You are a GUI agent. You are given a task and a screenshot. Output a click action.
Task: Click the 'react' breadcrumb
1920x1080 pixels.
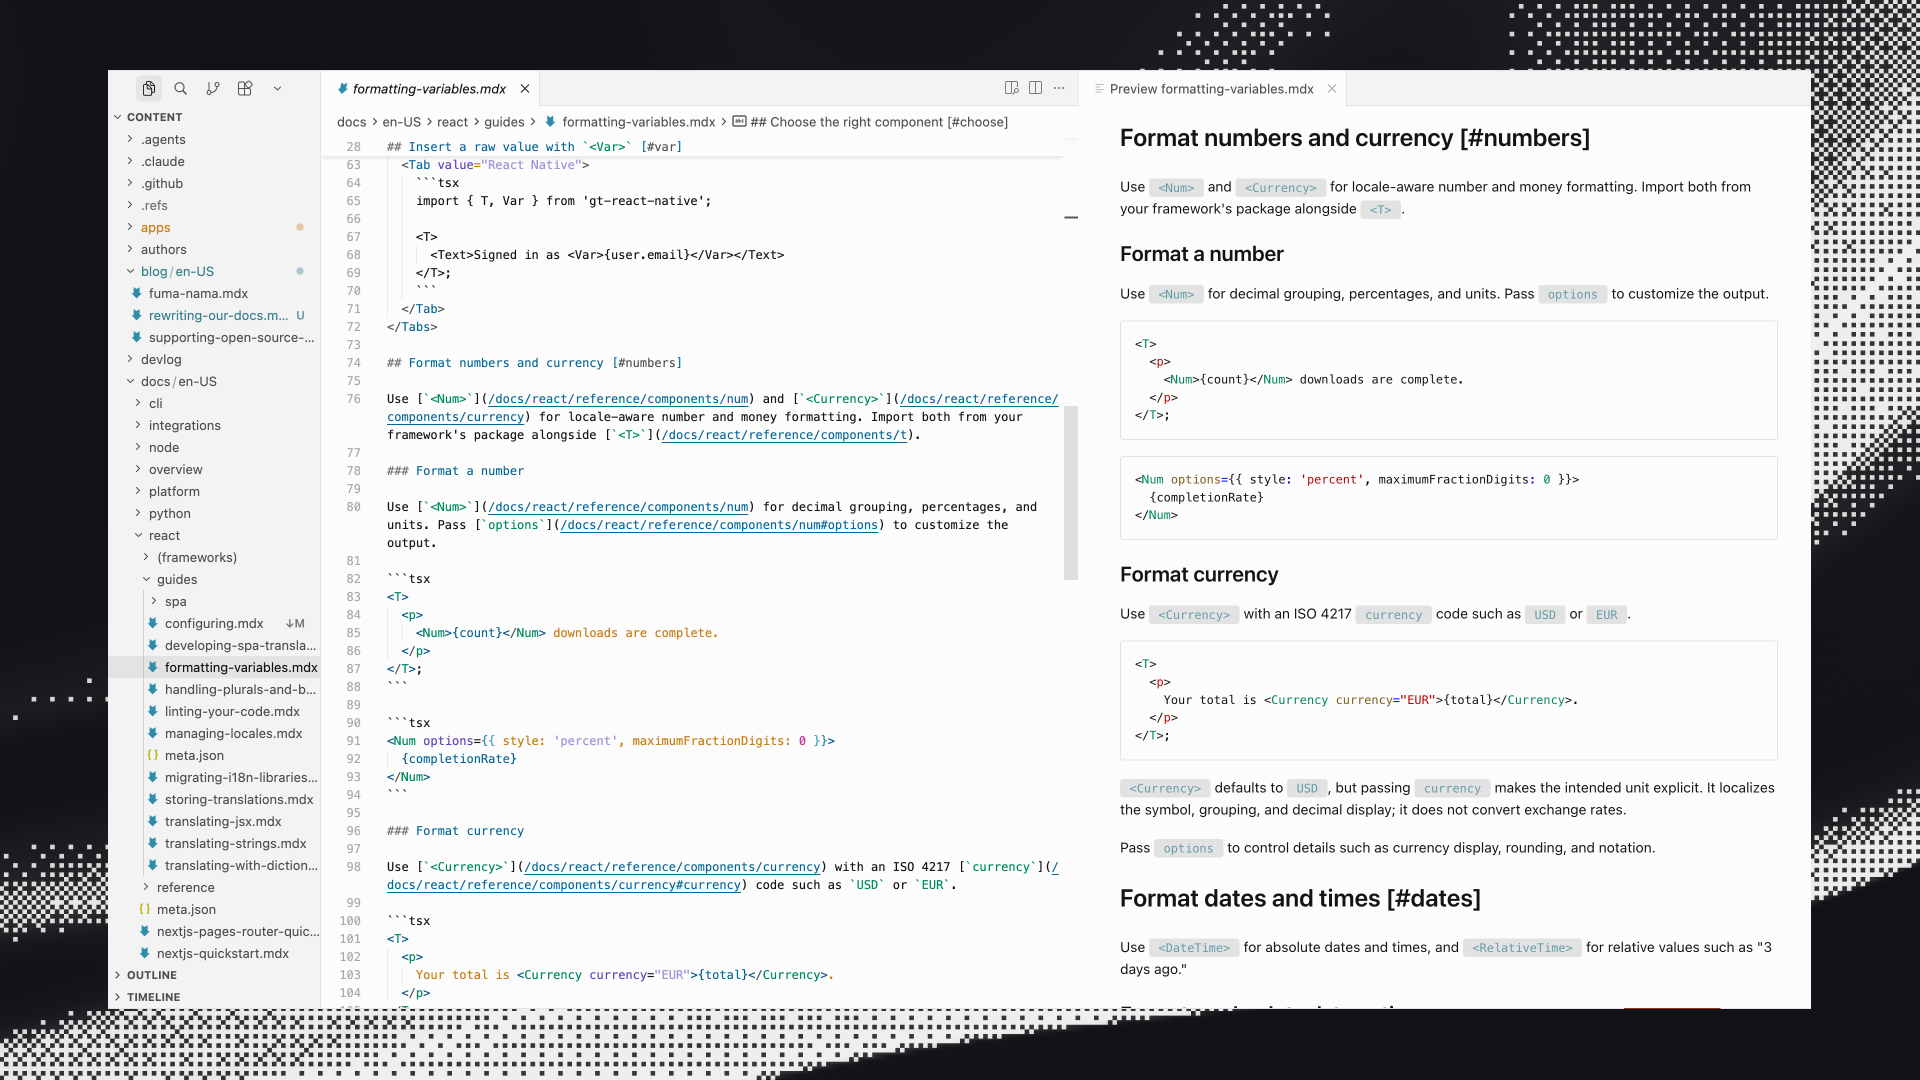(x=452, y=122)
